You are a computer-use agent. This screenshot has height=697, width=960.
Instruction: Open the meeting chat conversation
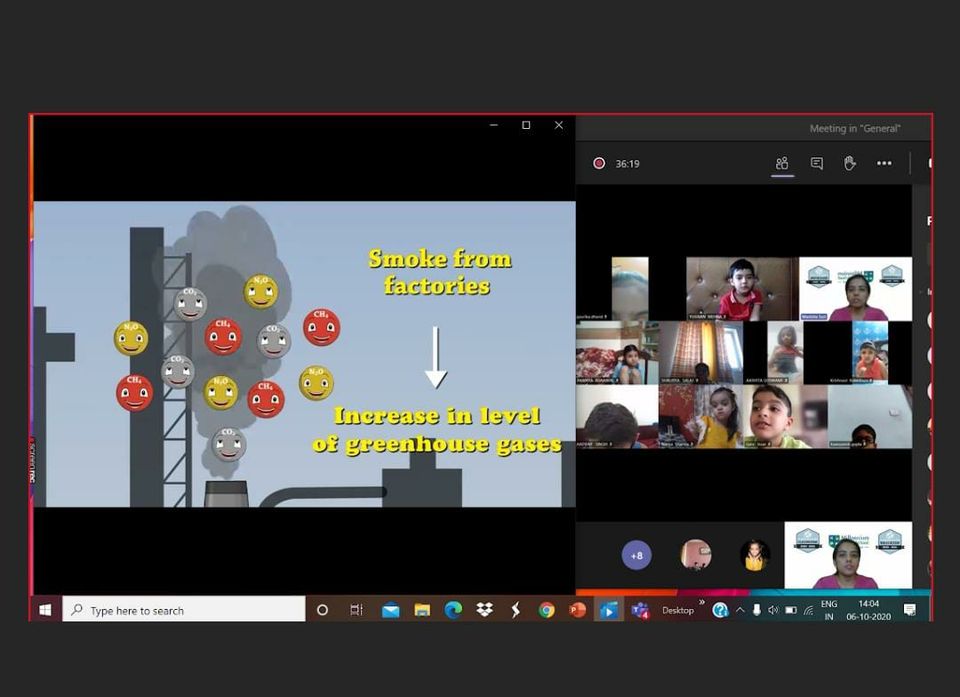[x=817, y=163]
